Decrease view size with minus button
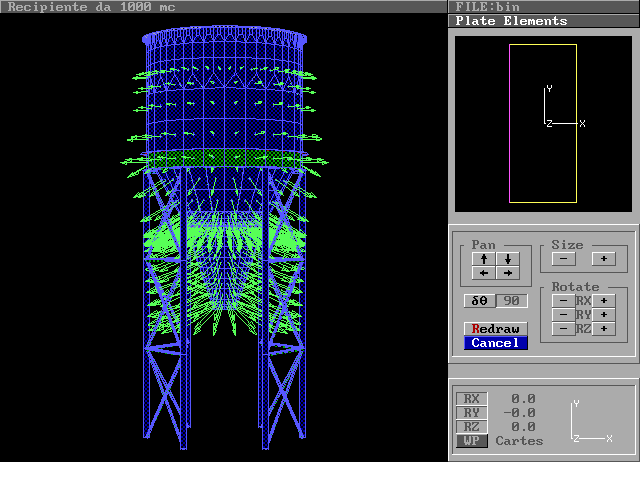Viewport: 640px width, 480px height. pos(563,259)
